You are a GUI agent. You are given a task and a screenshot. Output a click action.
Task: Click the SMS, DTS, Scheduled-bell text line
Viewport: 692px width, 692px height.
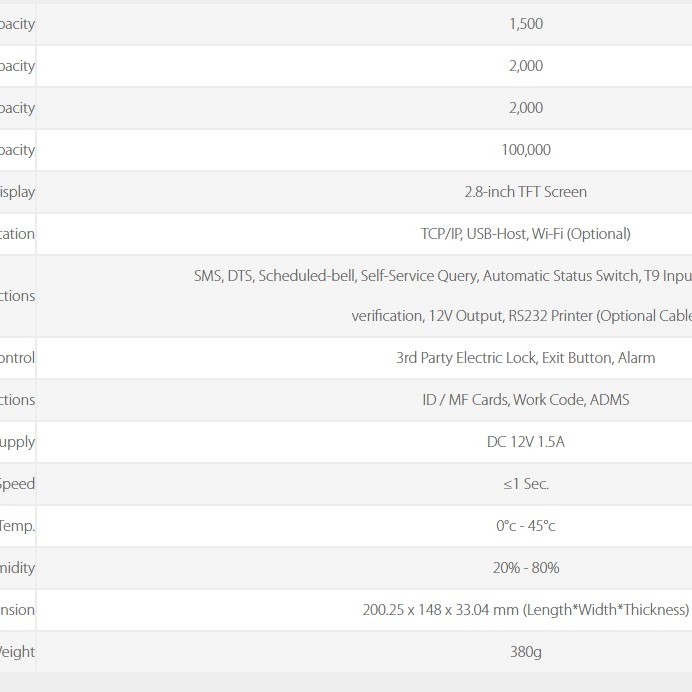[x=442, y=276]
